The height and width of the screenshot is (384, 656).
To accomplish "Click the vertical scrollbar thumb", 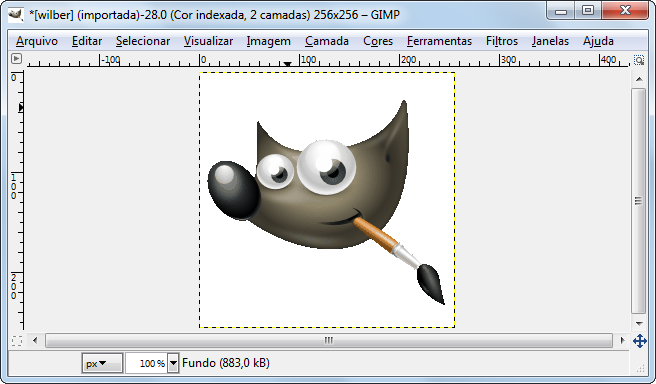I will (x=639, y=201).
